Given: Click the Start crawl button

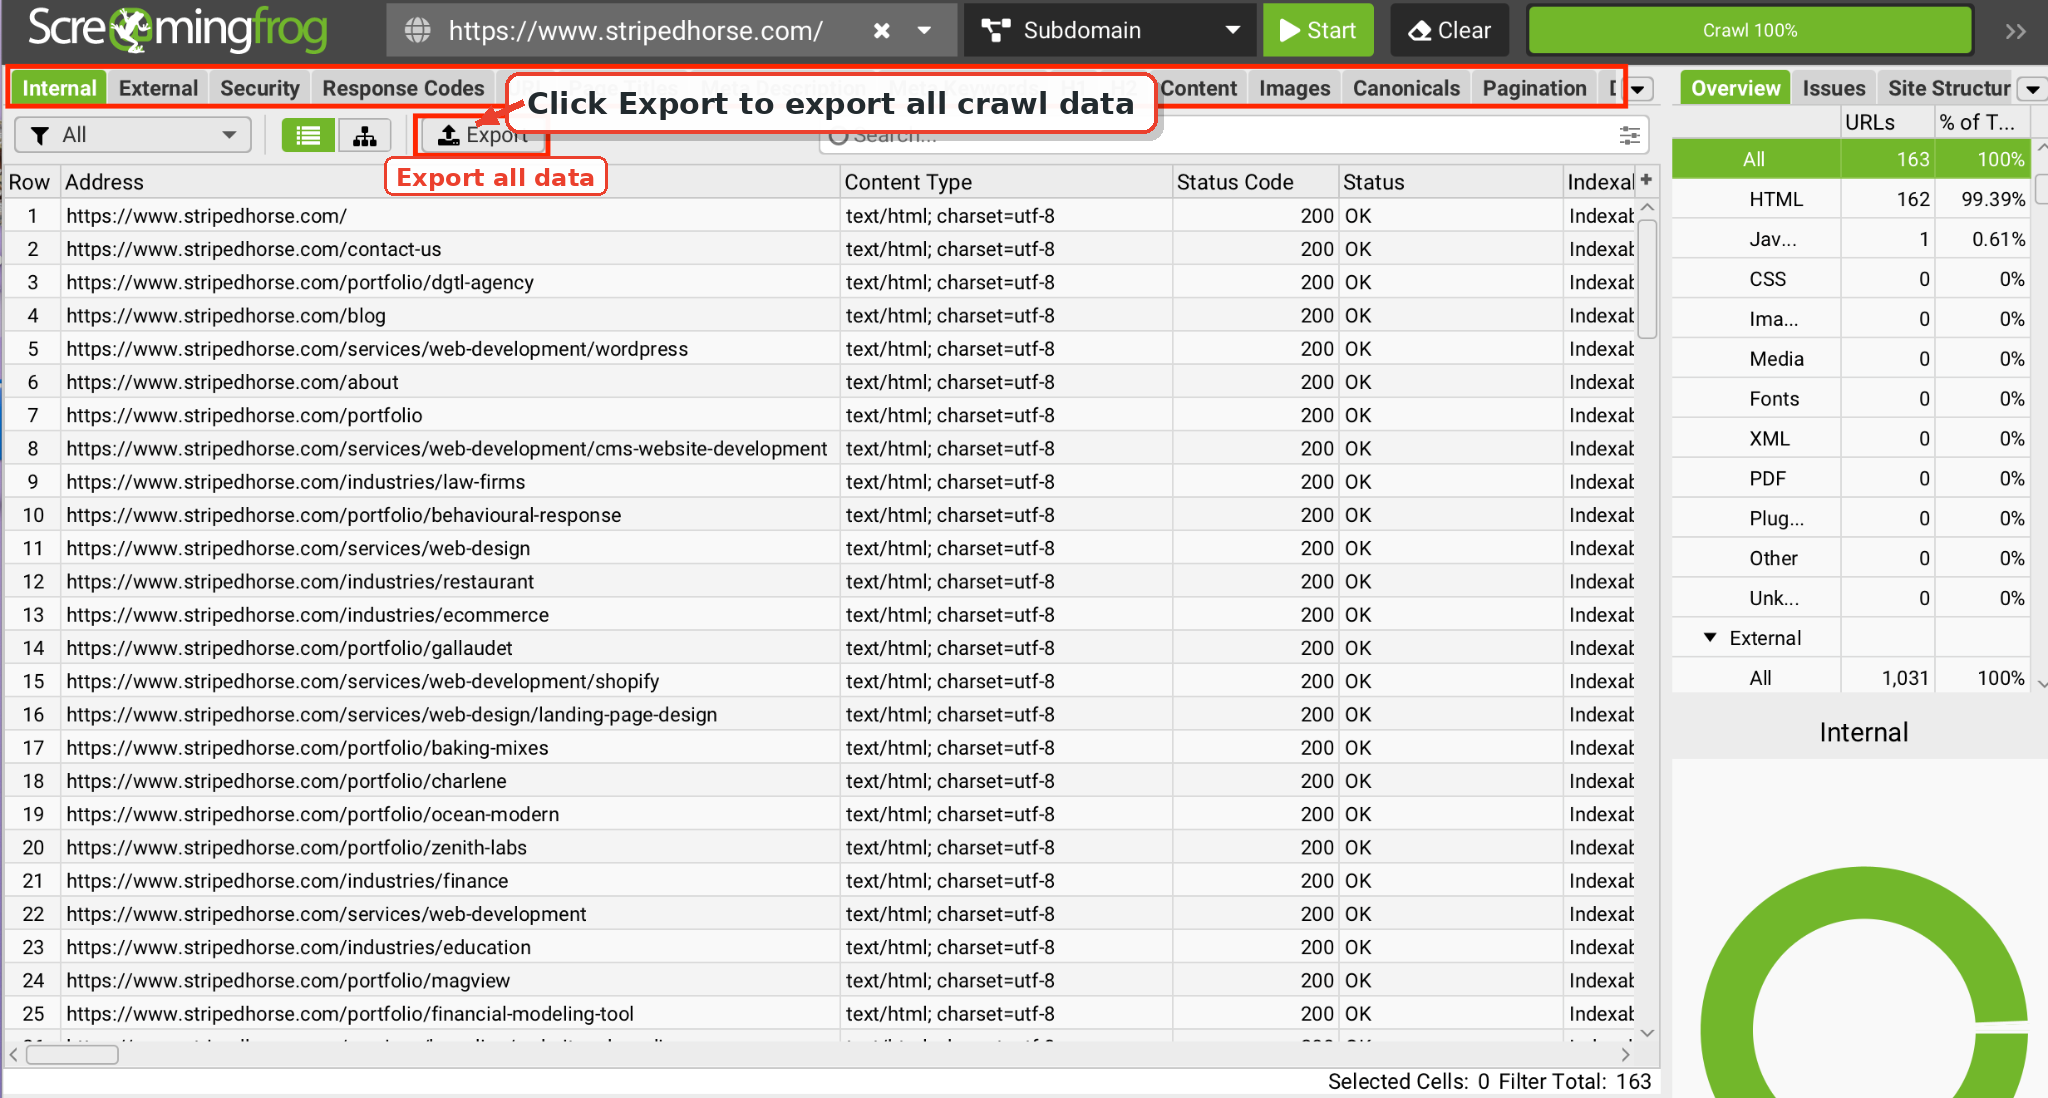Looking at the screenshot, I should pyautogui.click(x=1317, y=30).
